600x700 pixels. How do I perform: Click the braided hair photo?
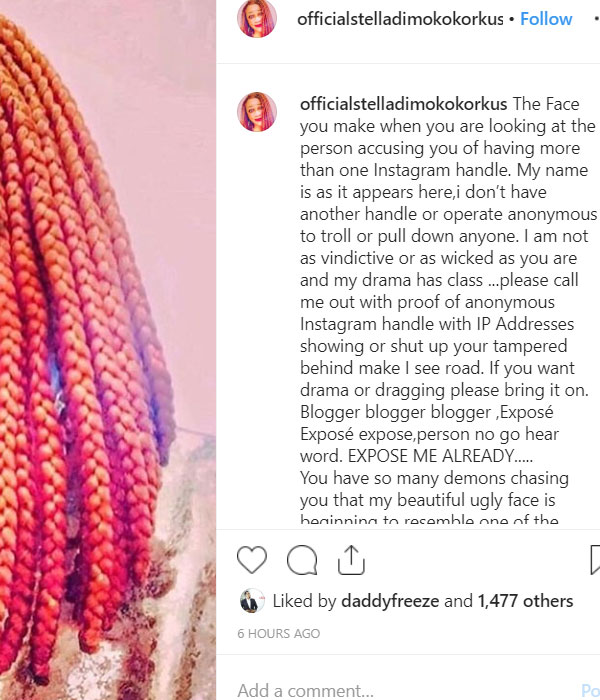[x=108, y=350]
